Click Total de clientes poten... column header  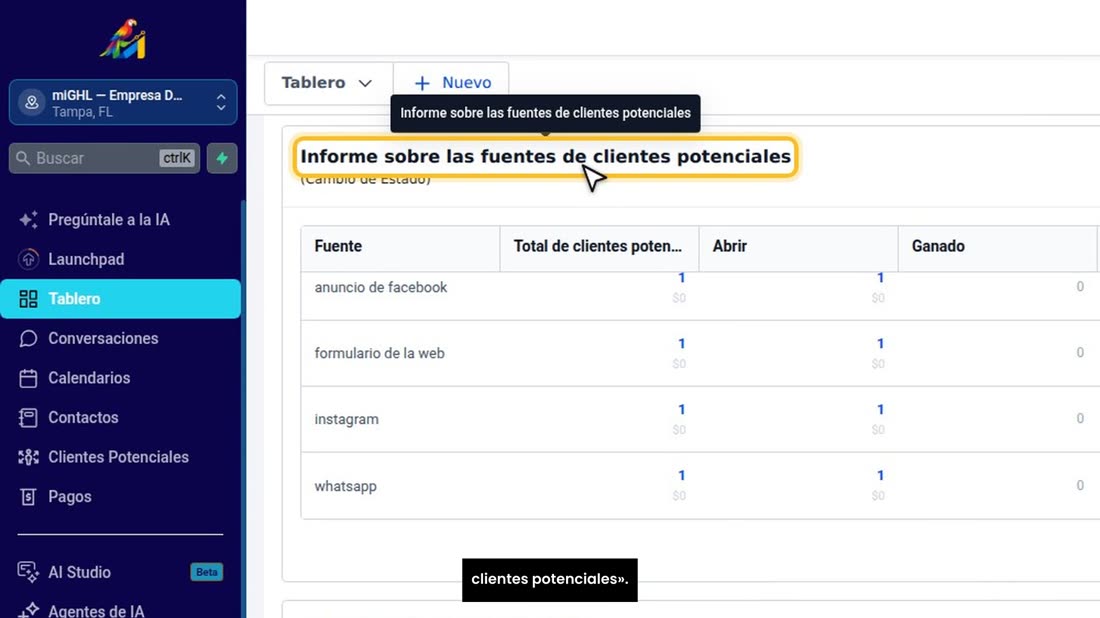pyautogui.click(x=598, y=246)
